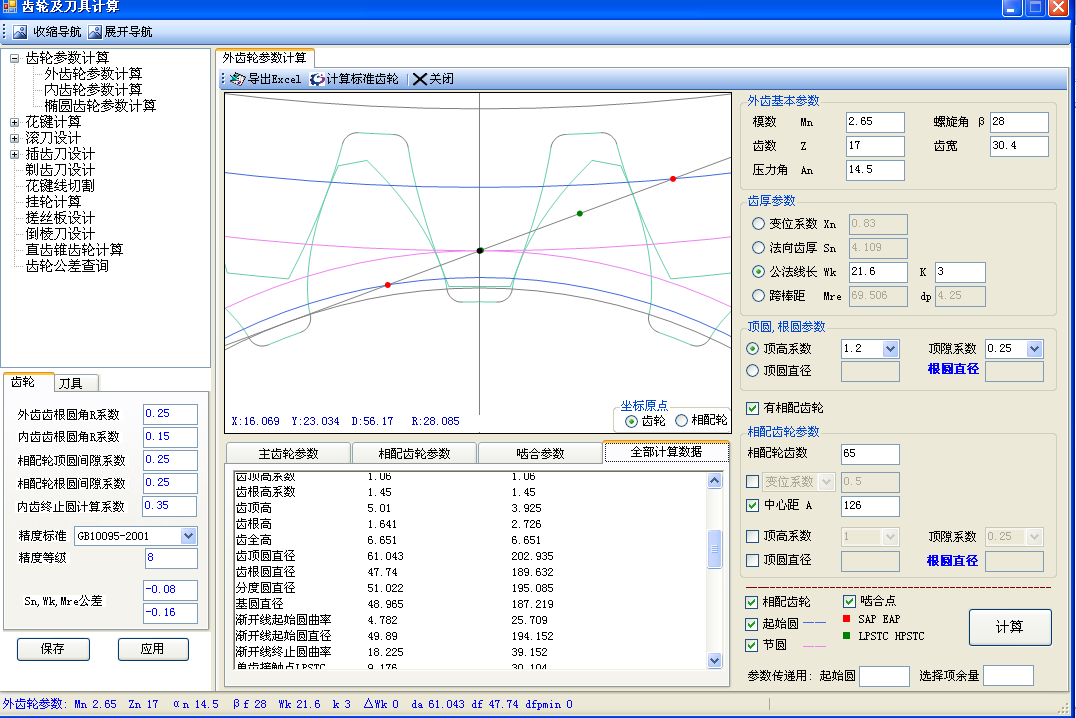
Task: Select 跨棒距 Mre radio button
Action: point(758,296)
